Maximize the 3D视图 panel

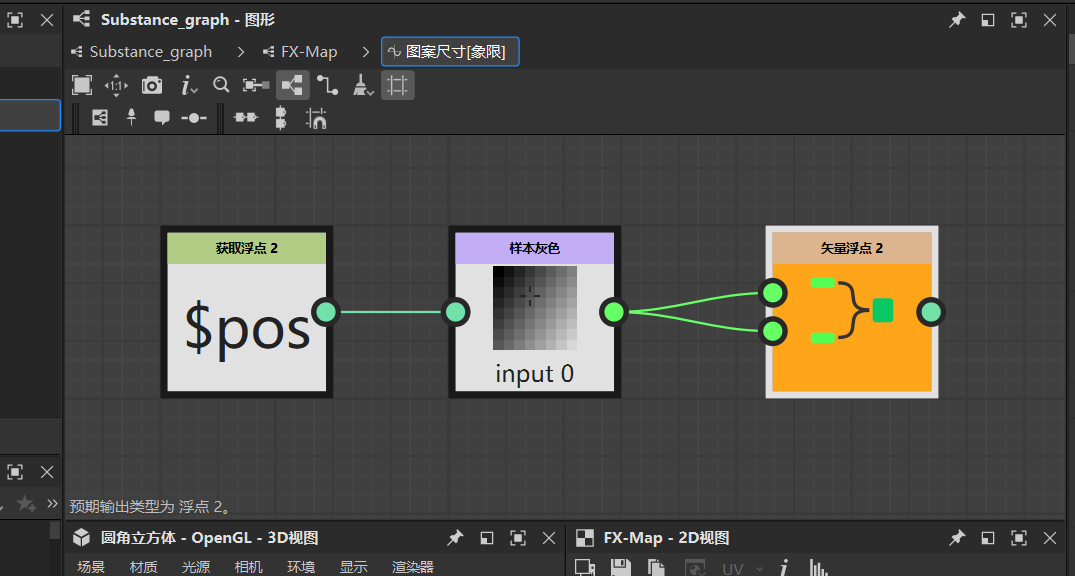pyautogui.click(x=518, y=538)
